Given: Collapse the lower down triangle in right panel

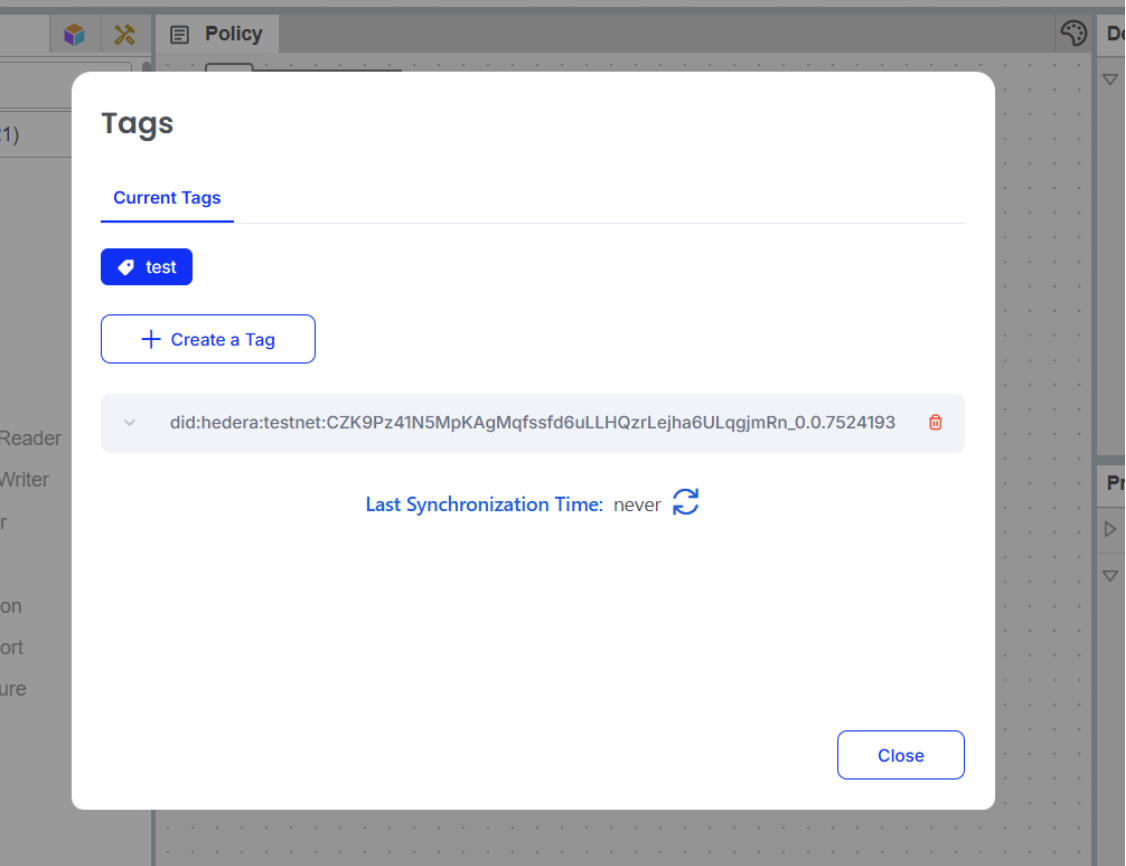Looking at the screenshot, I should tap(1110, 576).
